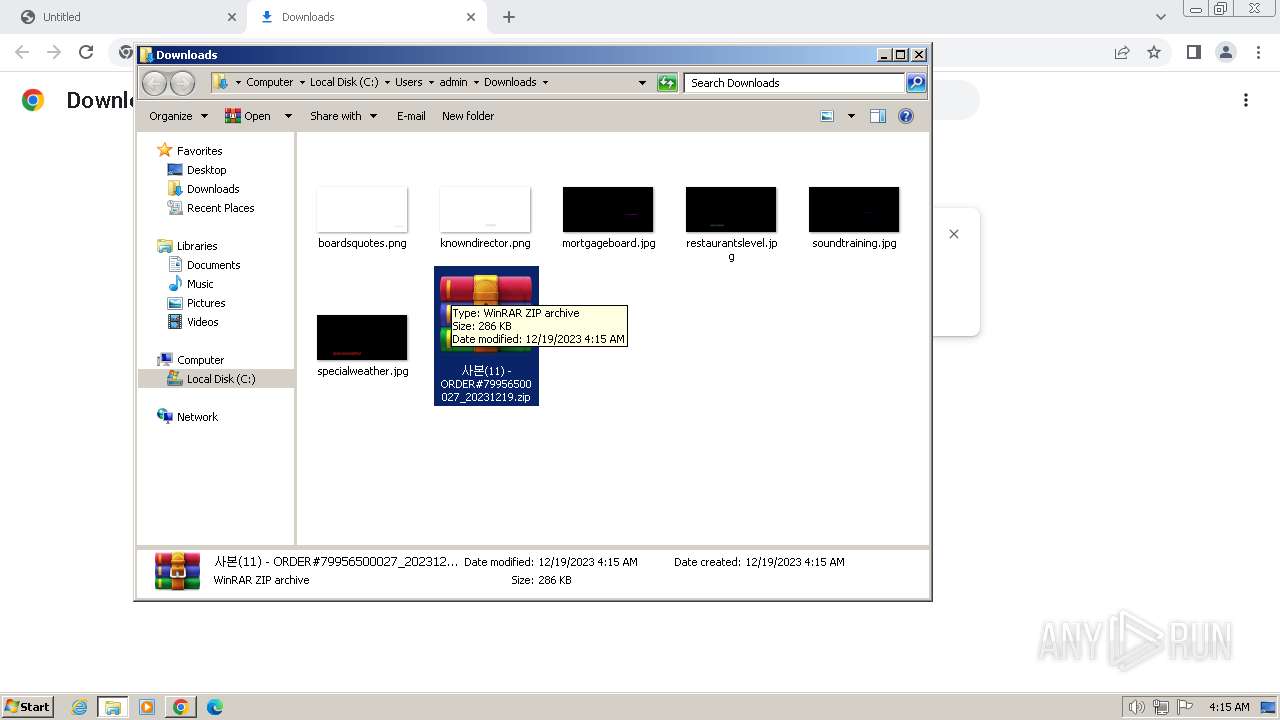Launch Internet Explorer from the taskbar
Screen dimensions: 1280x720
[79, 707]
